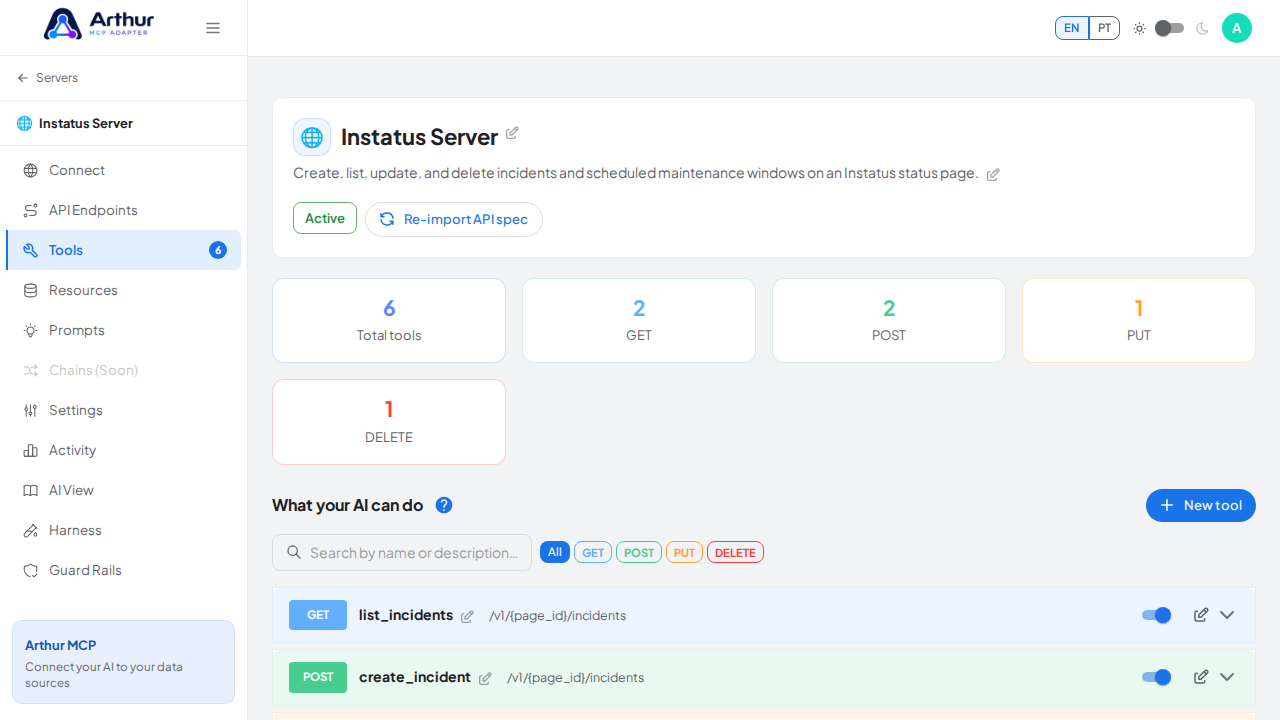Image resolution: width=1280 pixels, height=720 pixels.
Task: Click the Arthur MCP info card
Action: coord(123,662)
